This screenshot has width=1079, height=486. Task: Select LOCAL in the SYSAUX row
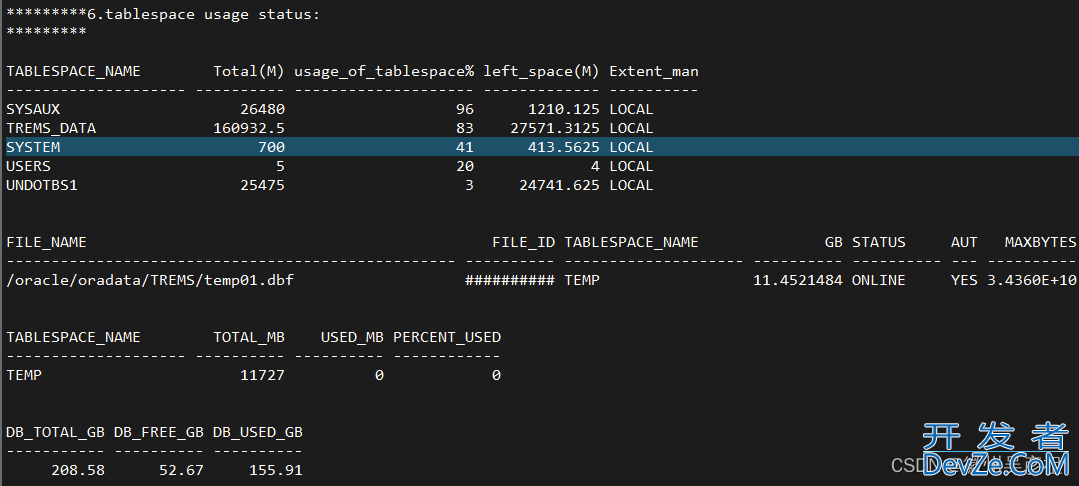click(631, 109)
